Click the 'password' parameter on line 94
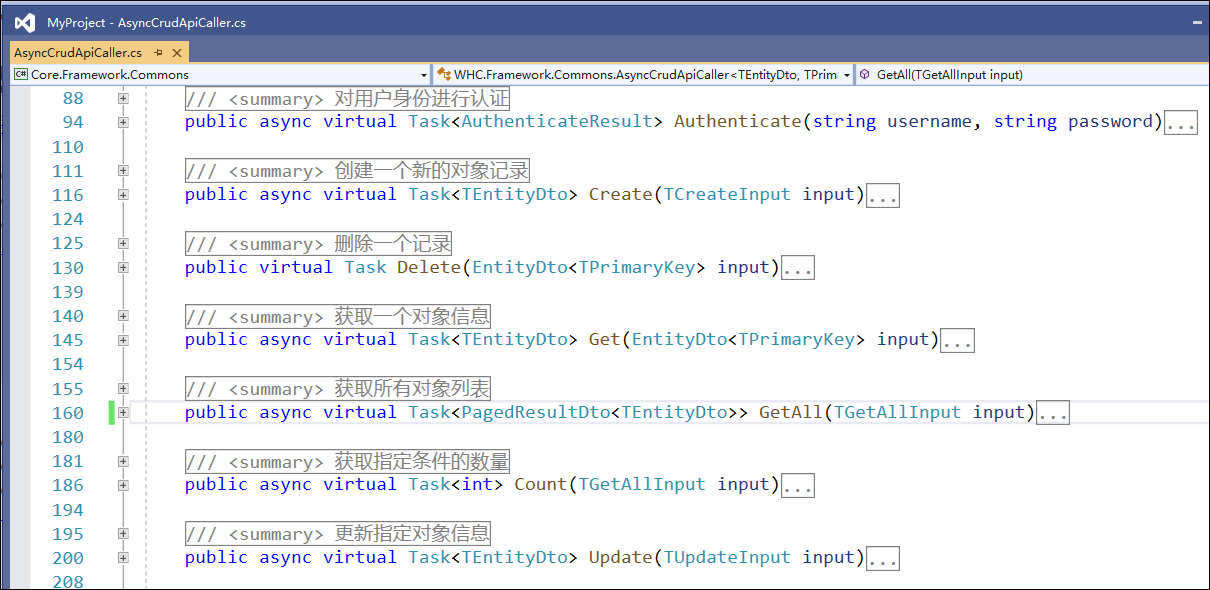 1111,122
